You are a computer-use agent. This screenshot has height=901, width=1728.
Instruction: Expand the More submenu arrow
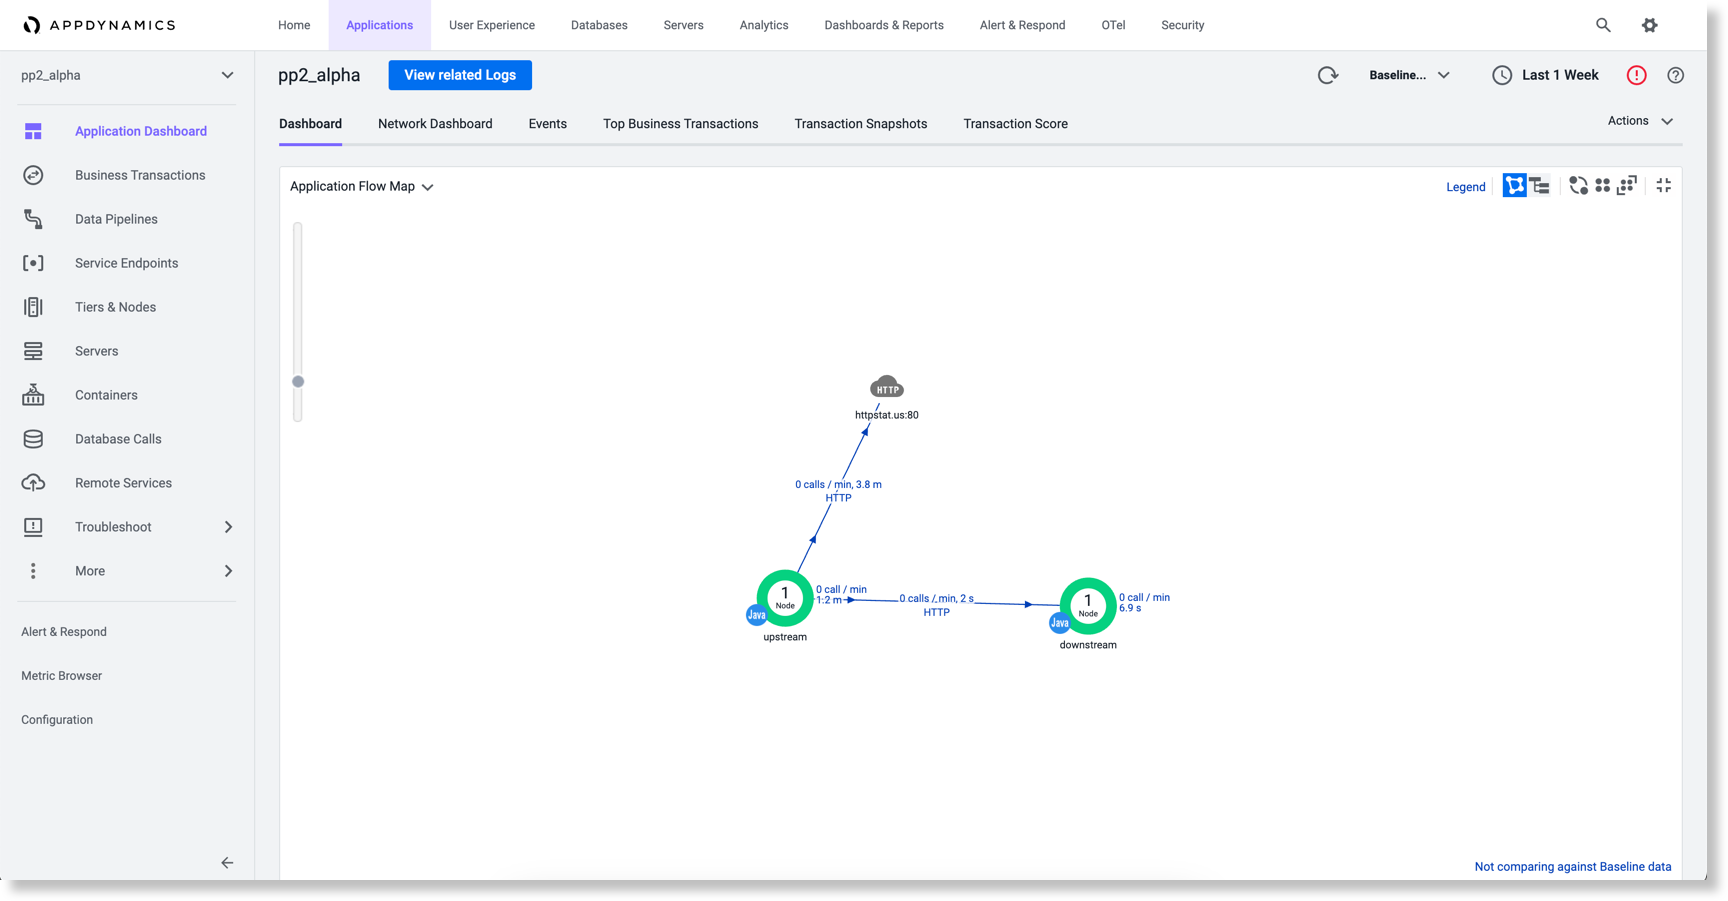[x=228, y=571]
